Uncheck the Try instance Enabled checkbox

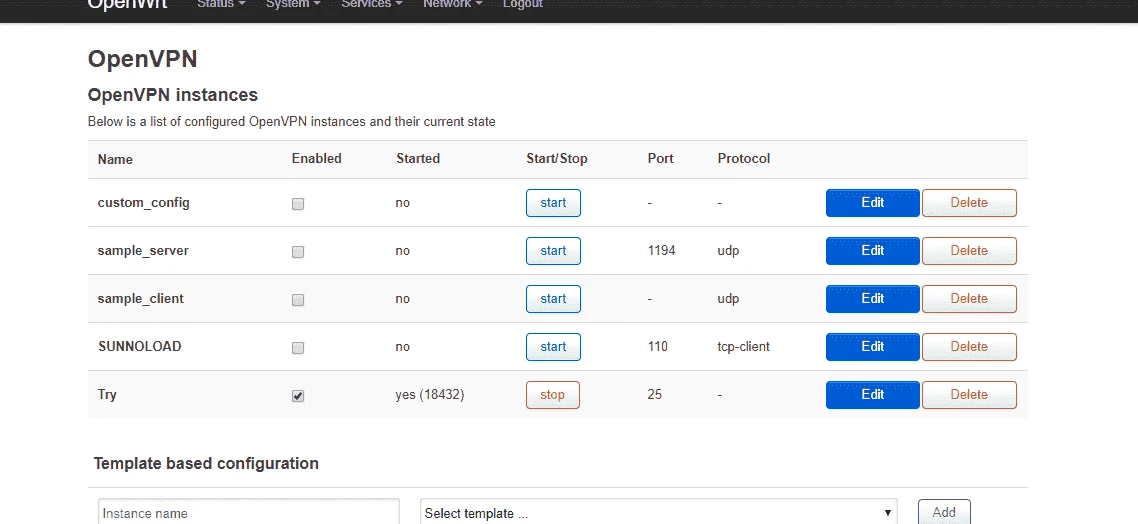coord(298,396)
